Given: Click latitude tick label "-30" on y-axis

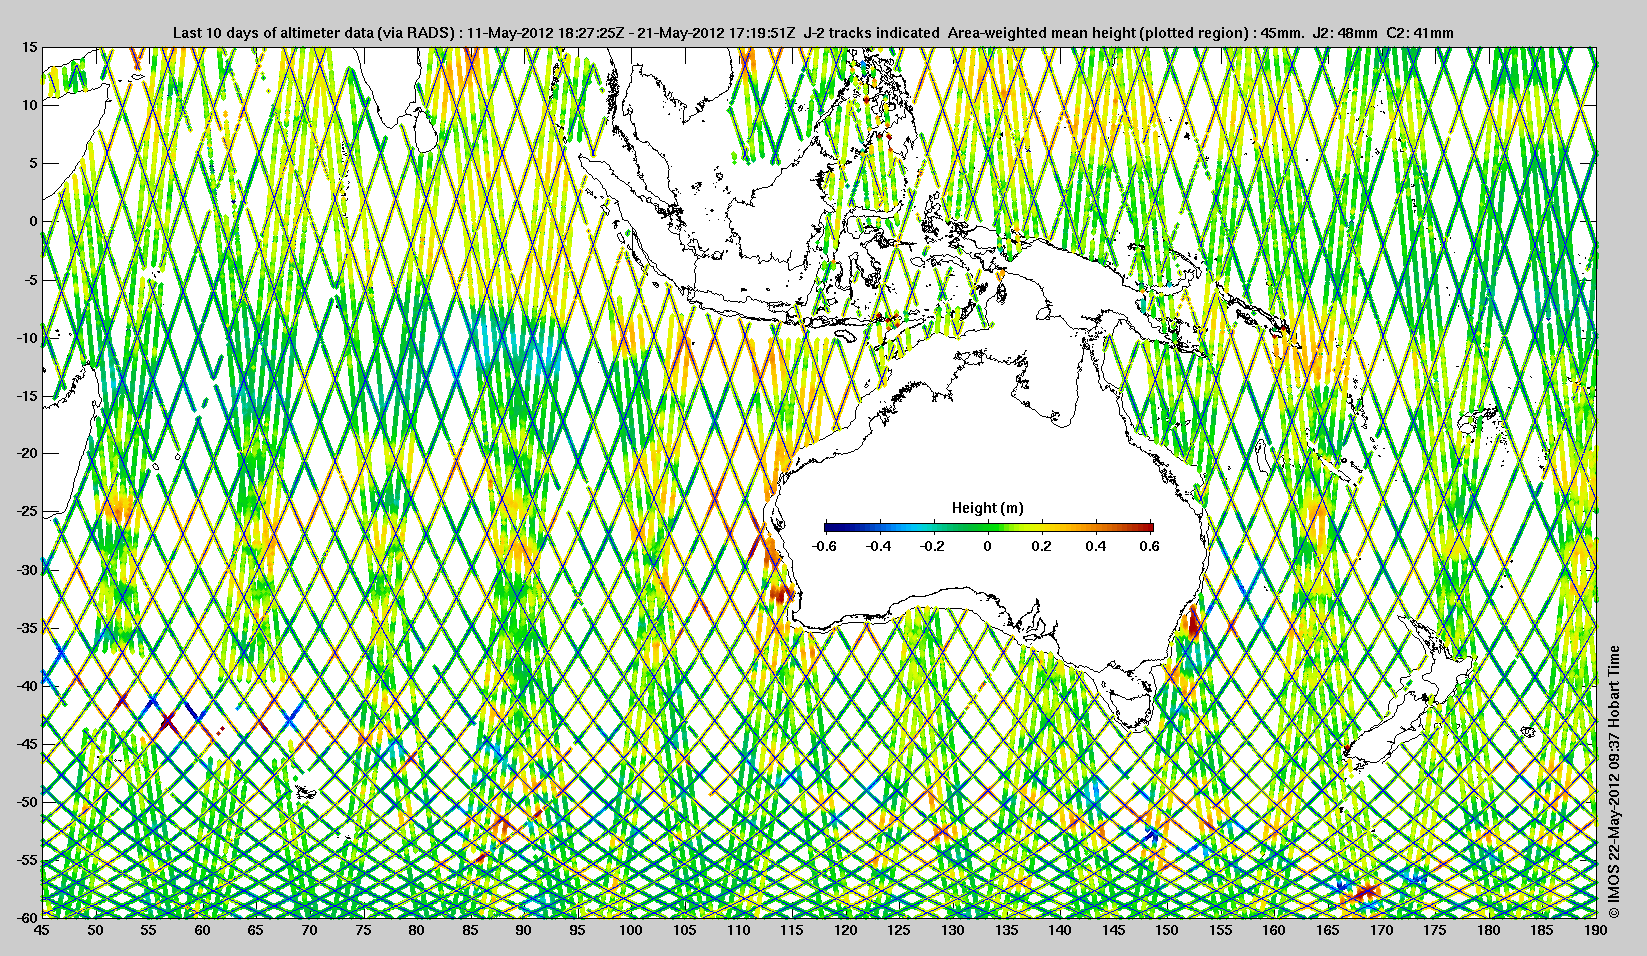Looking at the screenshot, I should pyautogui.click(x=27, y=570).
